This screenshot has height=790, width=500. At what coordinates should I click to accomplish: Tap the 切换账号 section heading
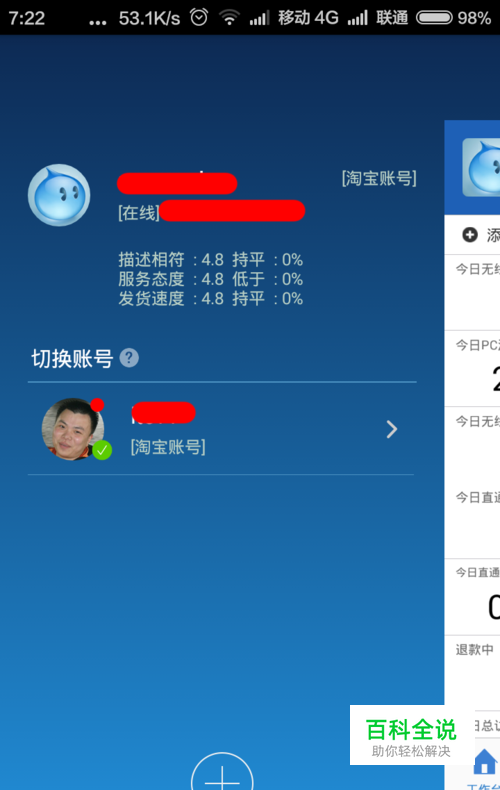[x=72, y=359]
